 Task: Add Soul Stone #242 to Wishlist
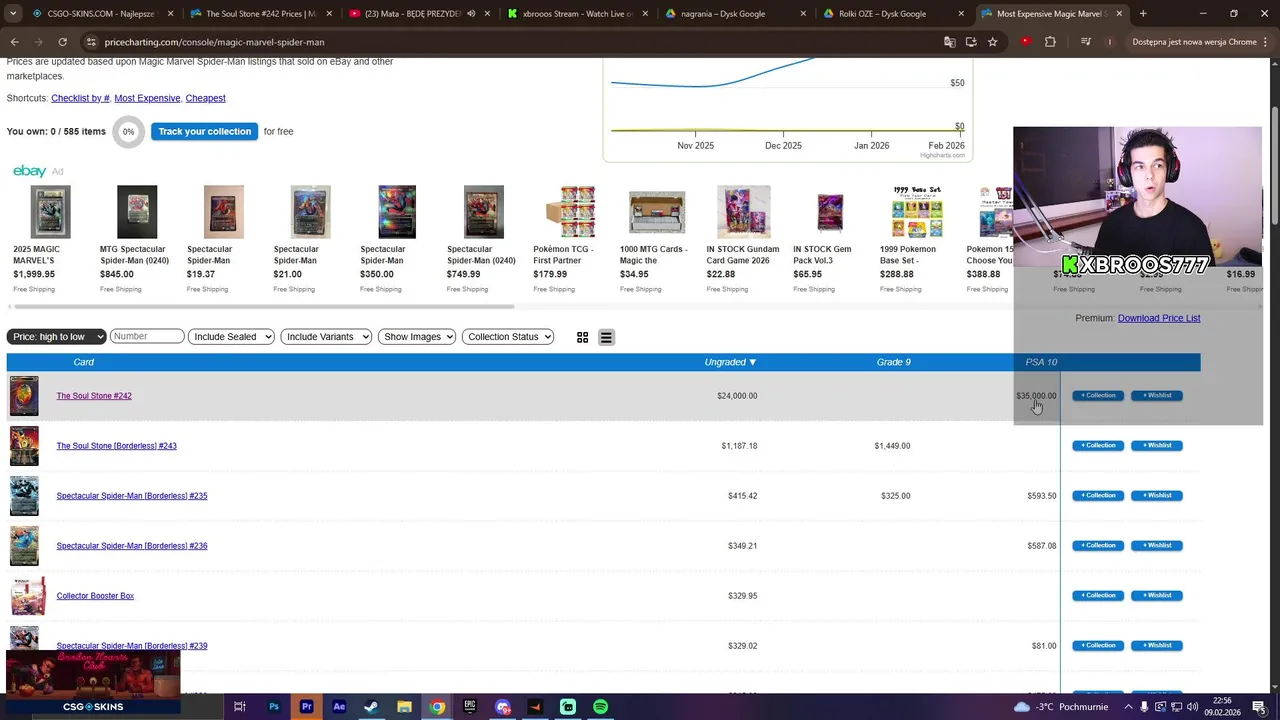1157,396
